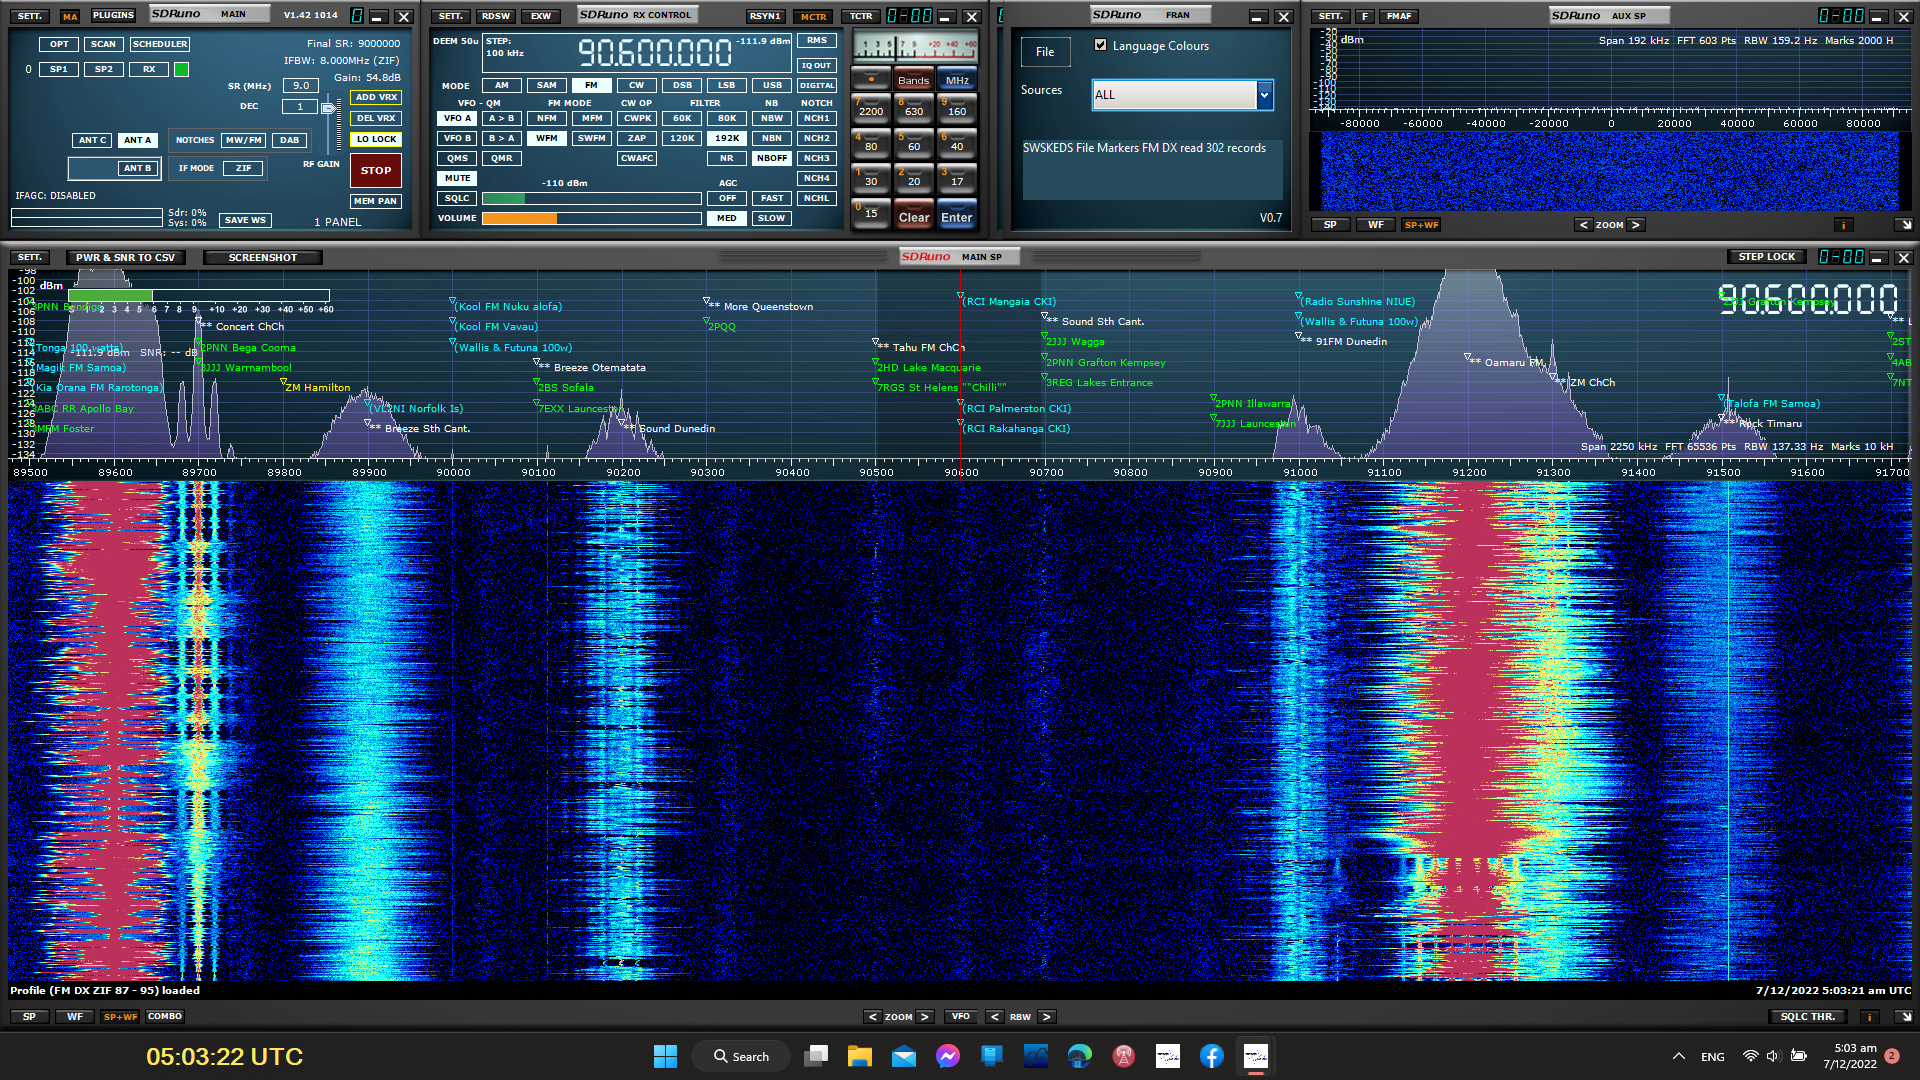Click RBW decrease arrow in Main SP
This screenshot has height=1080, width=1920.
(994, 1017)
